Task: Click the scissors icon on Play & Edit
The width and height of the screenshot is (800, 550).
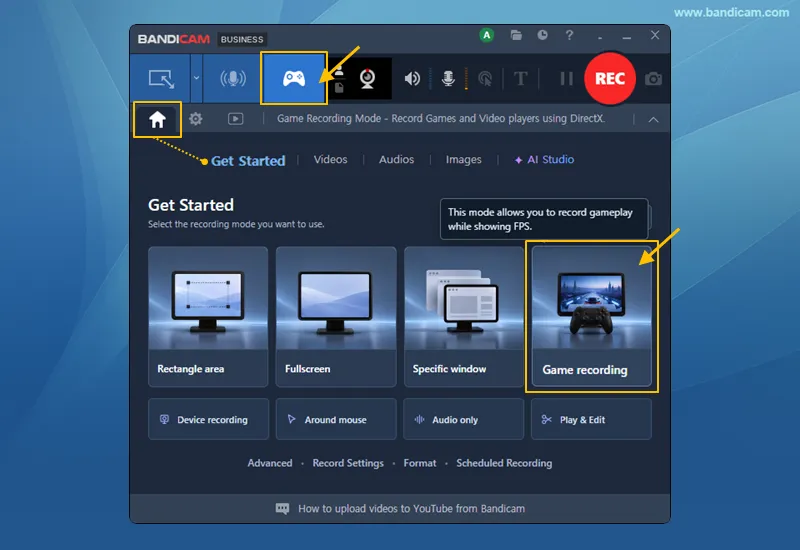Action: point(546,419)
